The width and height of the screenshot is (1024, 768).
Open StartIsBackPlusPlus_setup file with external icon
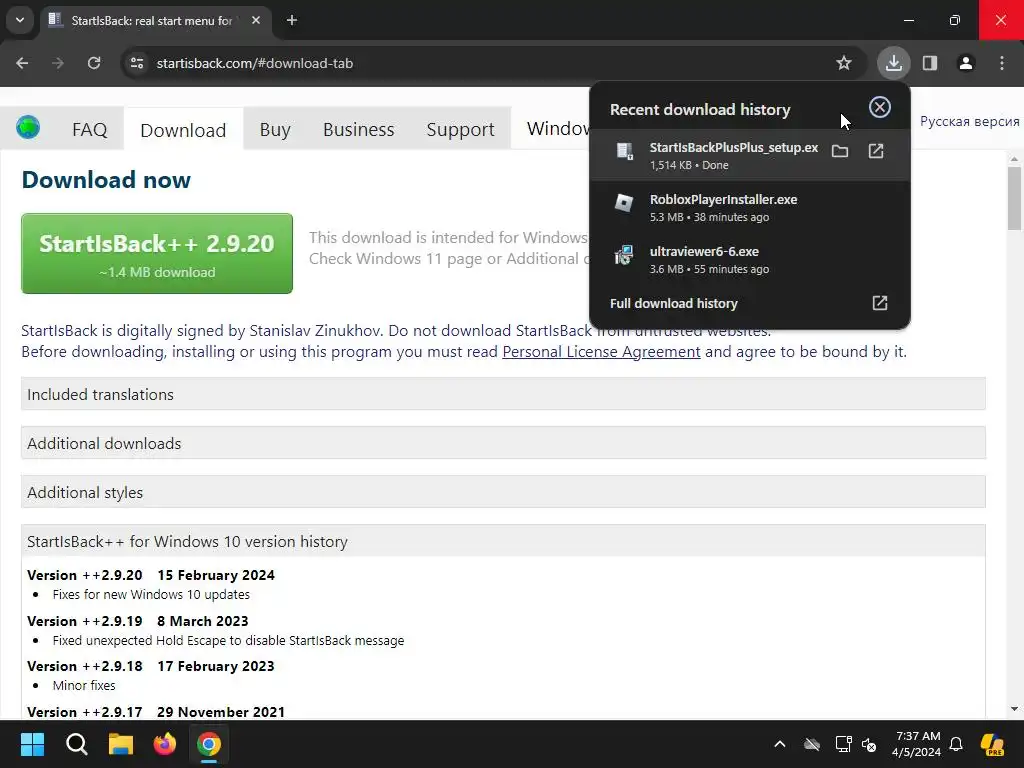(876, 152)
